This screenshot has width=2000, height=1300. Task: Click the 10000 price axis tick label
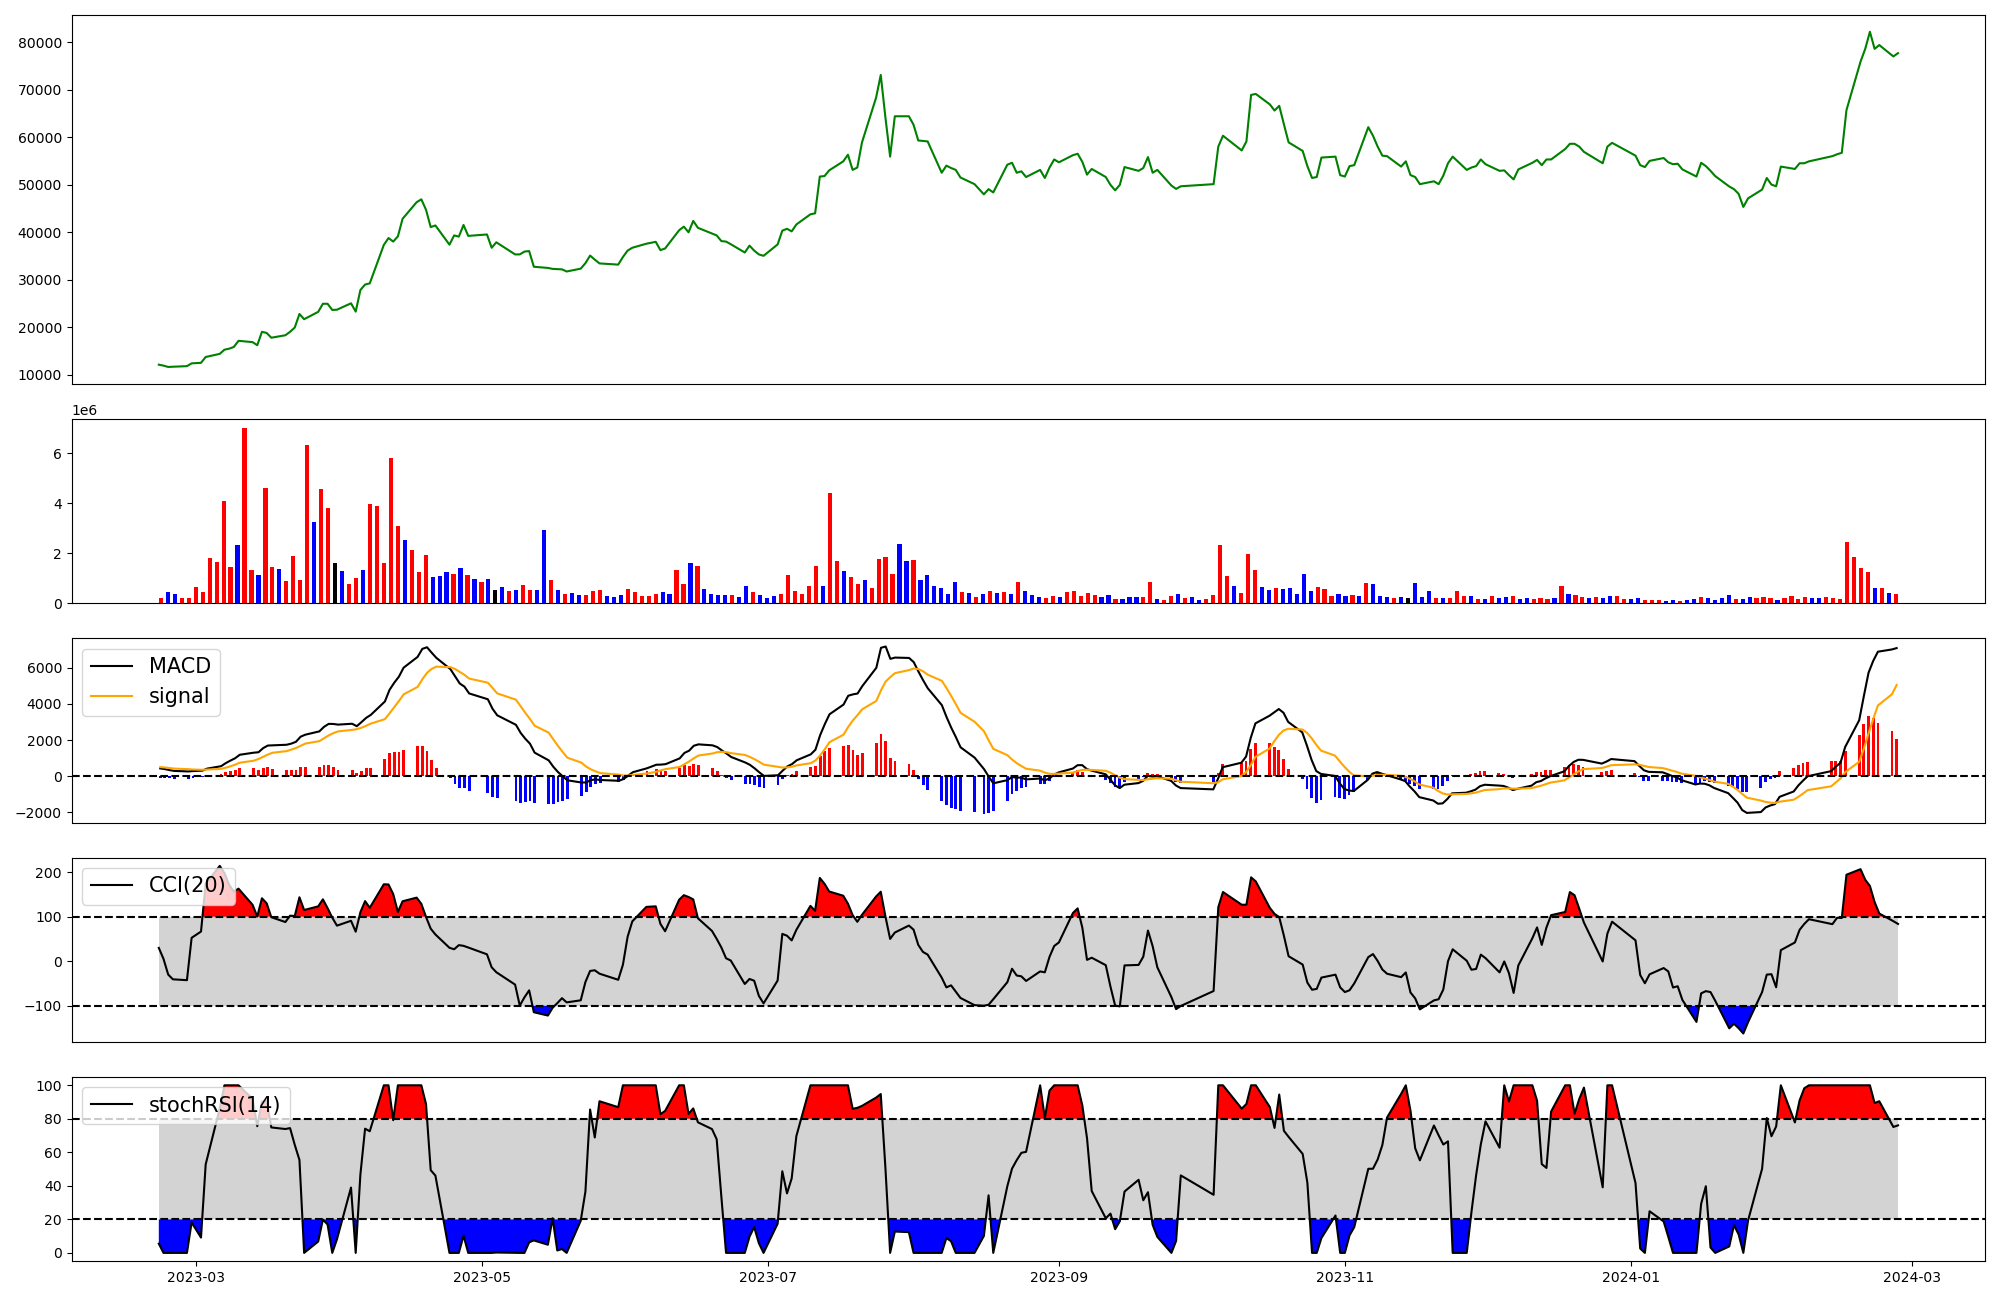[x=40, y=375]
